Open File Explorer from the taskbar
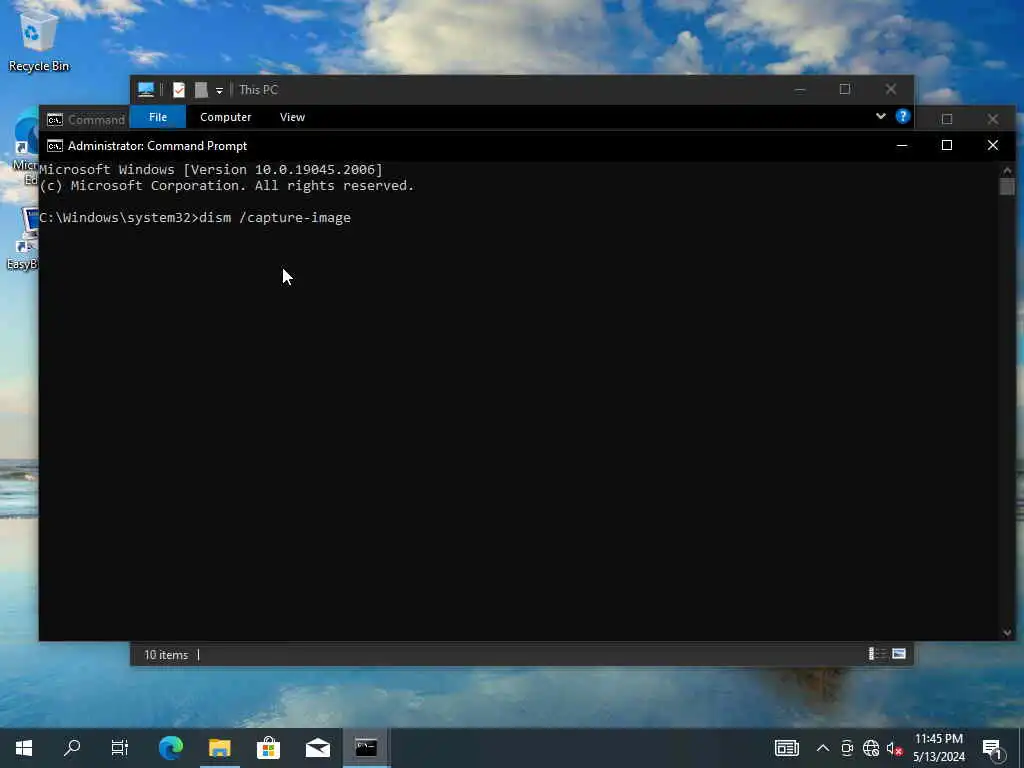This screenshot has width=1024, height=768. (x=219, y=748)
